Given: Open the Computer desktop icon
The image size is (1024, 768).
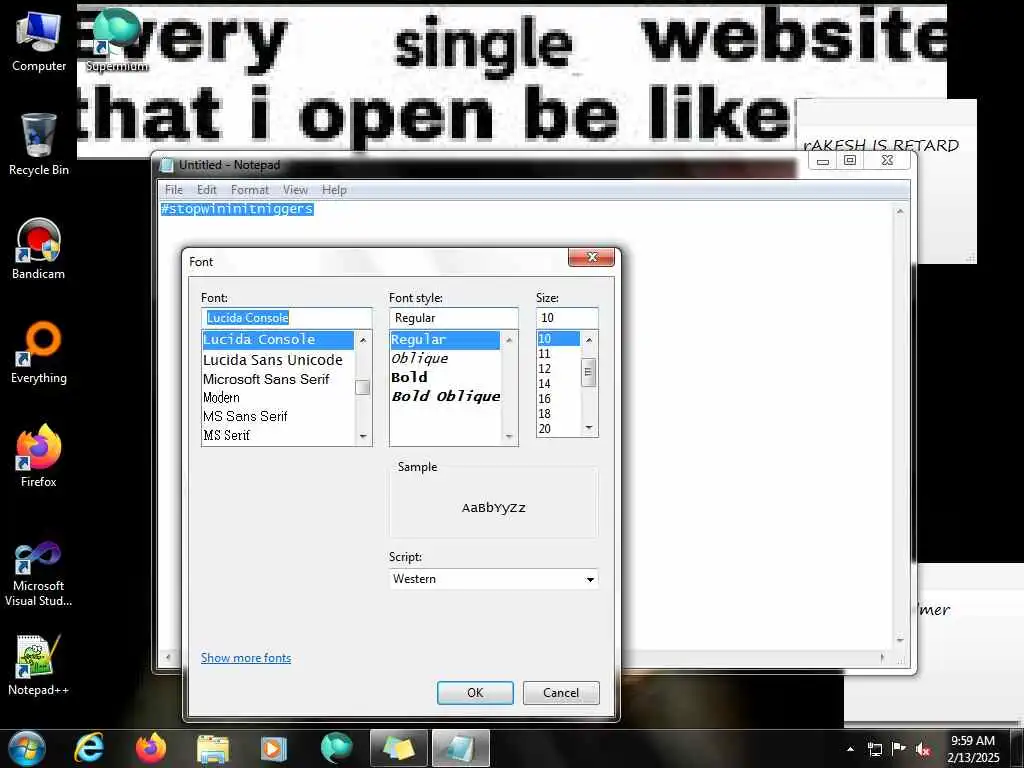Looking at the screenshot, I should pyautogui.click(x=39, y=40).
